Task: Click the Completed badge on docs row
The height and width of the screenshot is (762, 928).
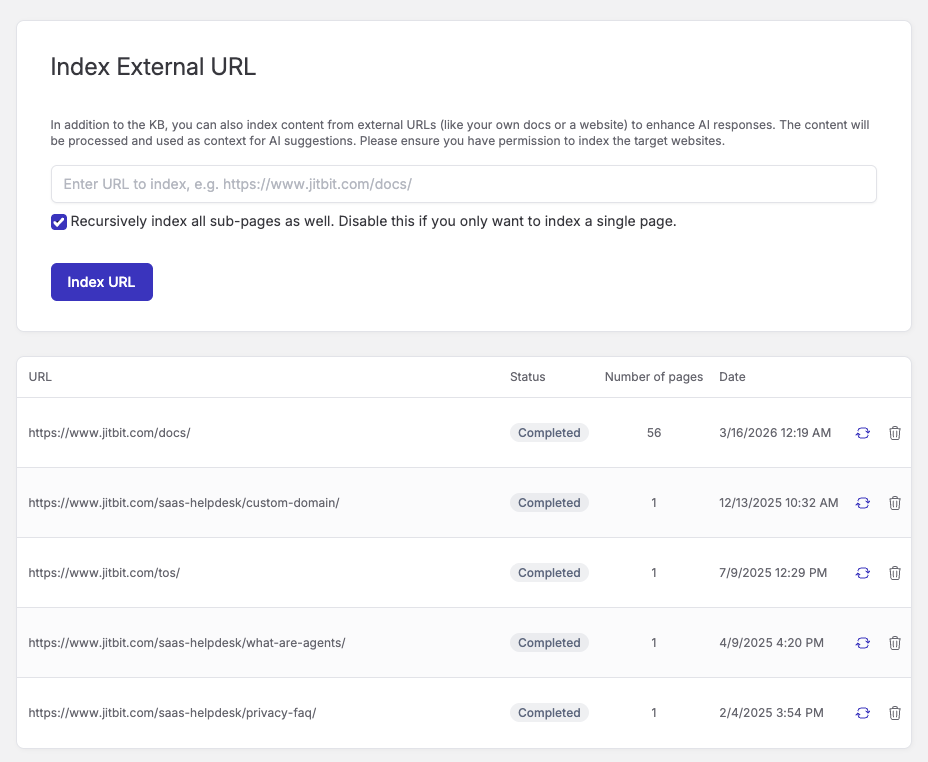Action: click(548, 432)
